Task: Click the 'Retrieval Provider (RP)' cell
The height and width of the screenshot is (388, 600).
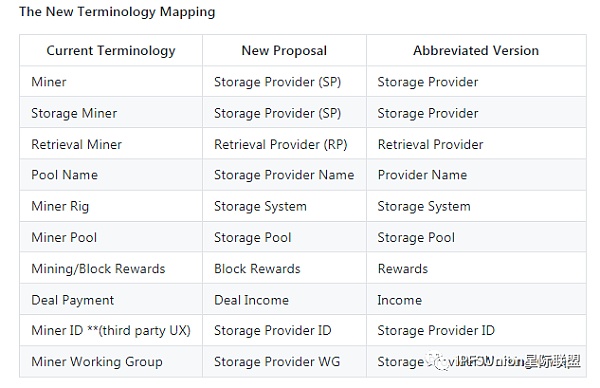Action: coord(284,144)
